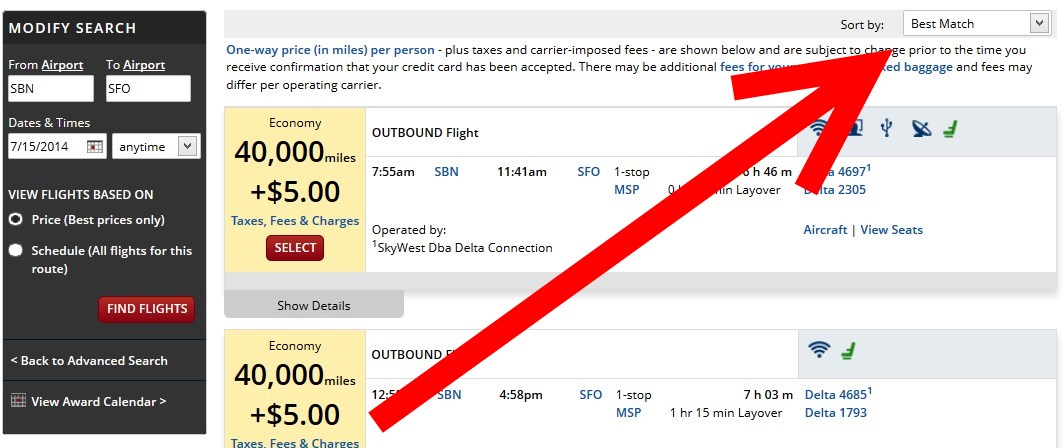The height and width of the screenshot is (448, 1063).
Task: Open the date picker calendar icon
Action: click(95, 146)
